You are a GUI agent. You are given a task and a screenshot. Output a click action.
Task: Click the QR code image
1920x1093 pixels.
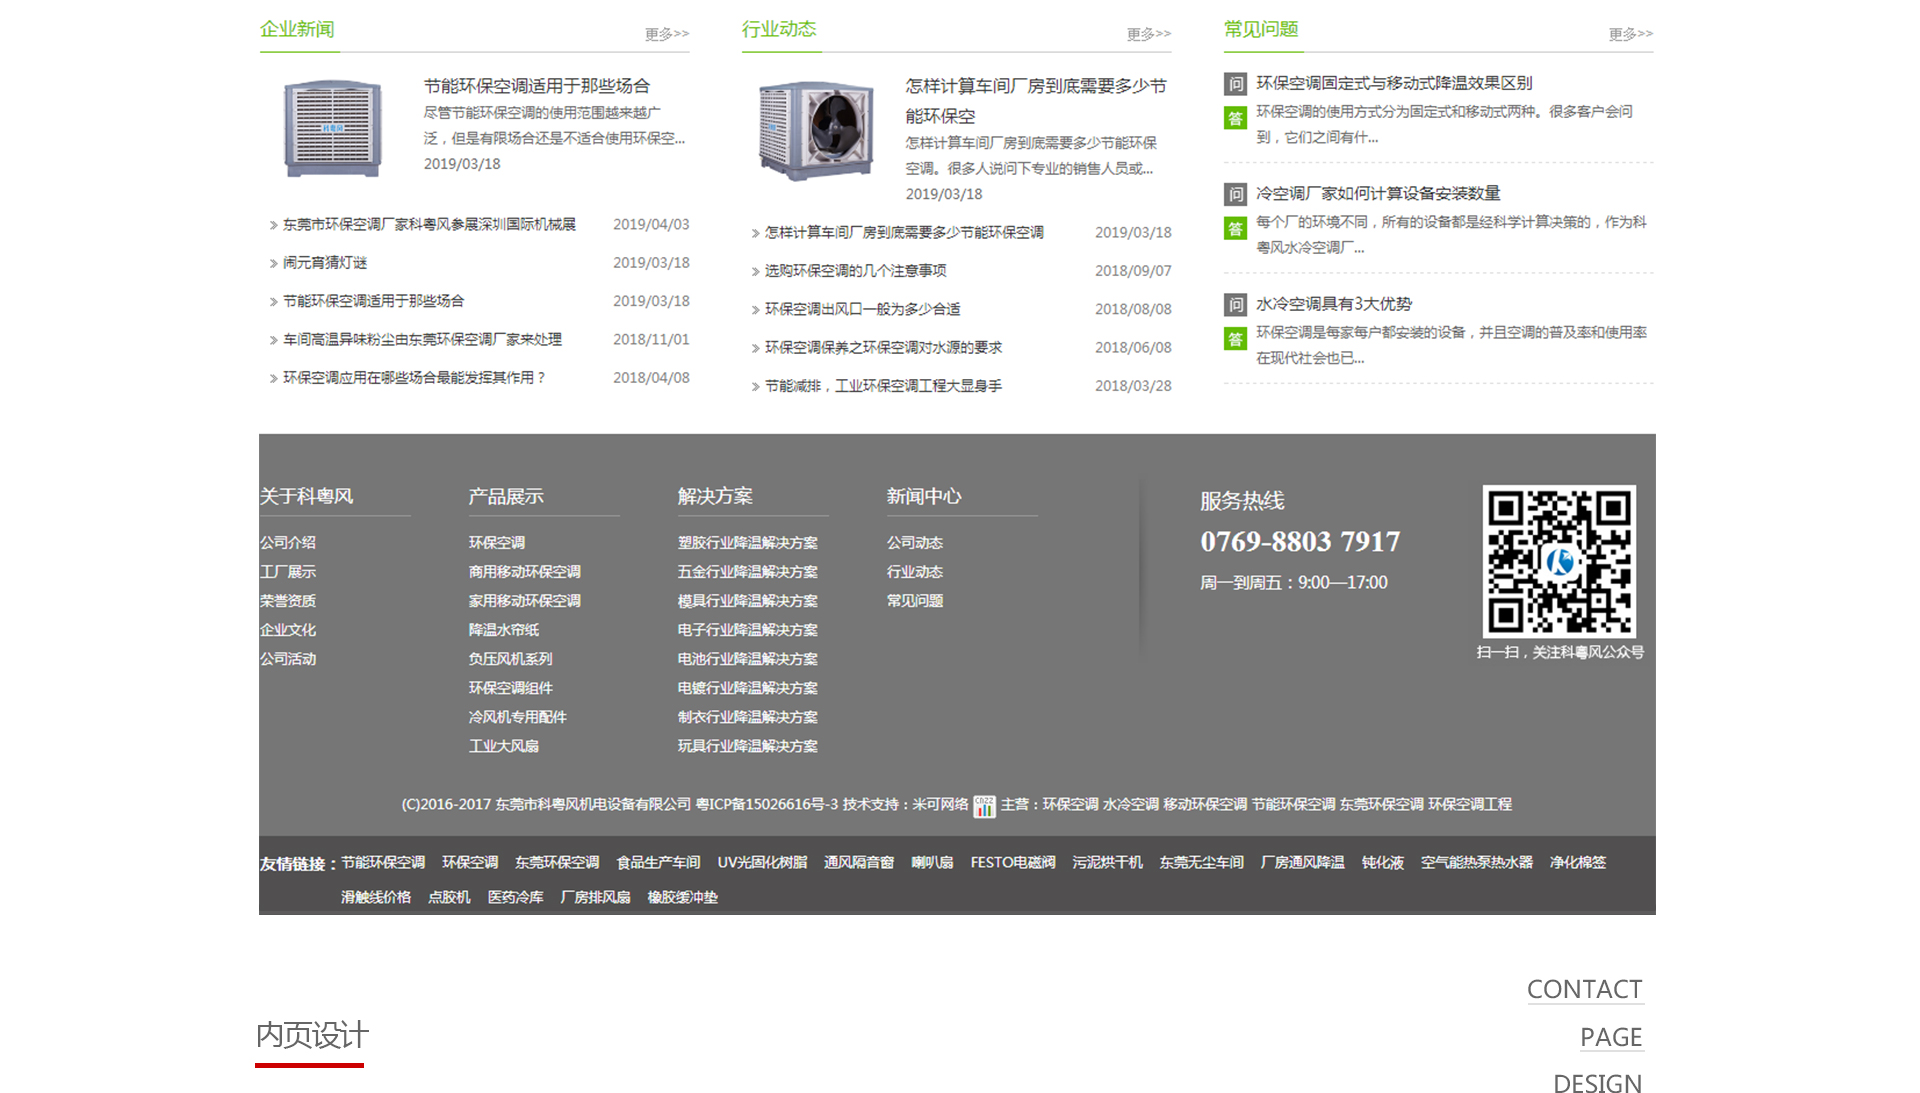[x=1558, y=561]
